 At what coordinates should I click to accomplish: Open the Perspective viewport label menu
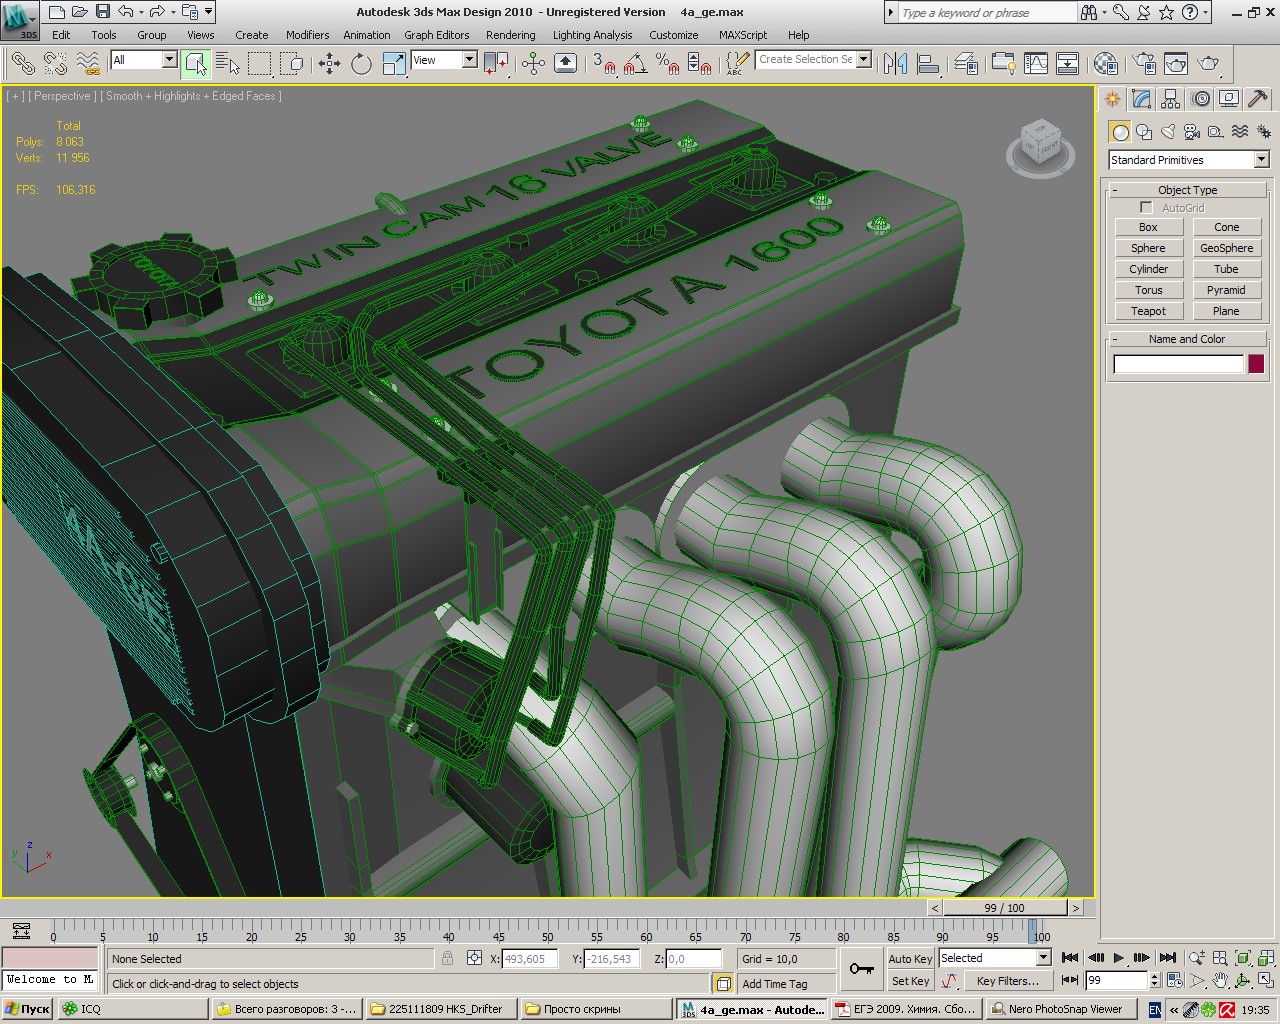coord(62,96)
